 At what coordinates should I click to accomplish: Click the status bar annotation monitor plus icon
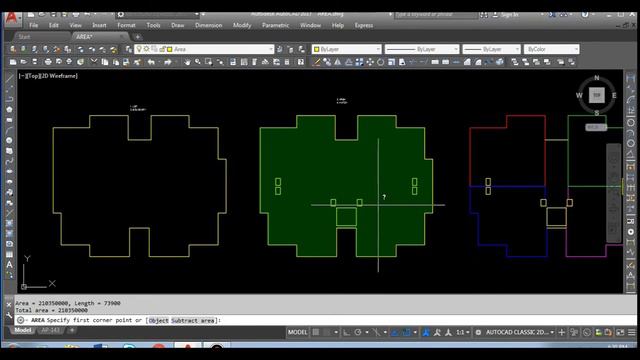(x=562, y=332)
